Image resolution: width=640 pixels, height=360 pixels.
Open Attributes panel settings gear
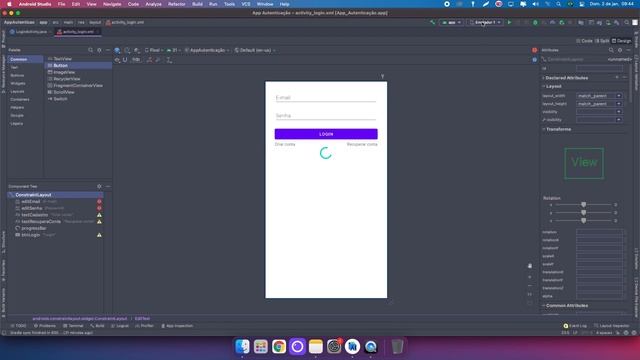coord(620,50)
